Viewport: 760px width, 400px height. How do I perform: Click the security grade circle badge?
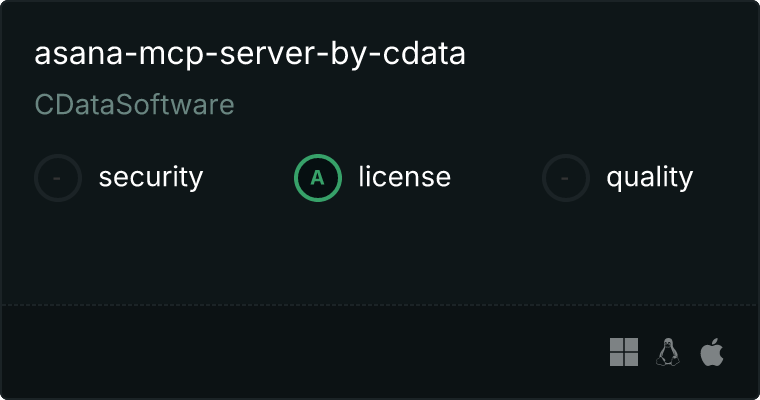[x=58, y=178]
